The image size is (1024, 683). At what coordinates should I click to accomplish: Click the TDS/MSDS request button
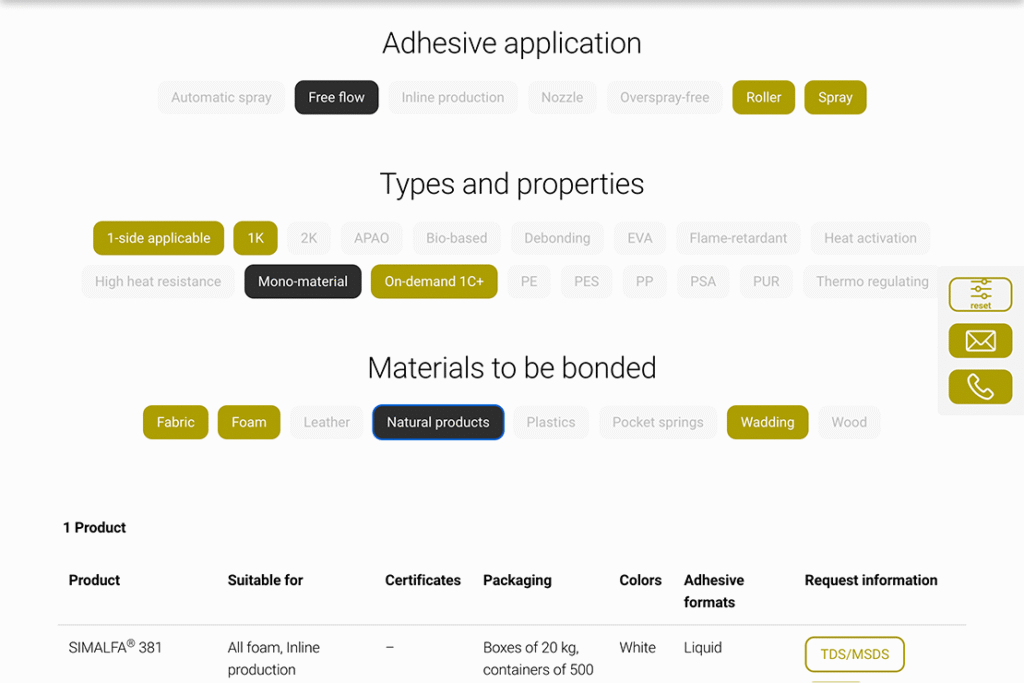[x=854, y=654]
